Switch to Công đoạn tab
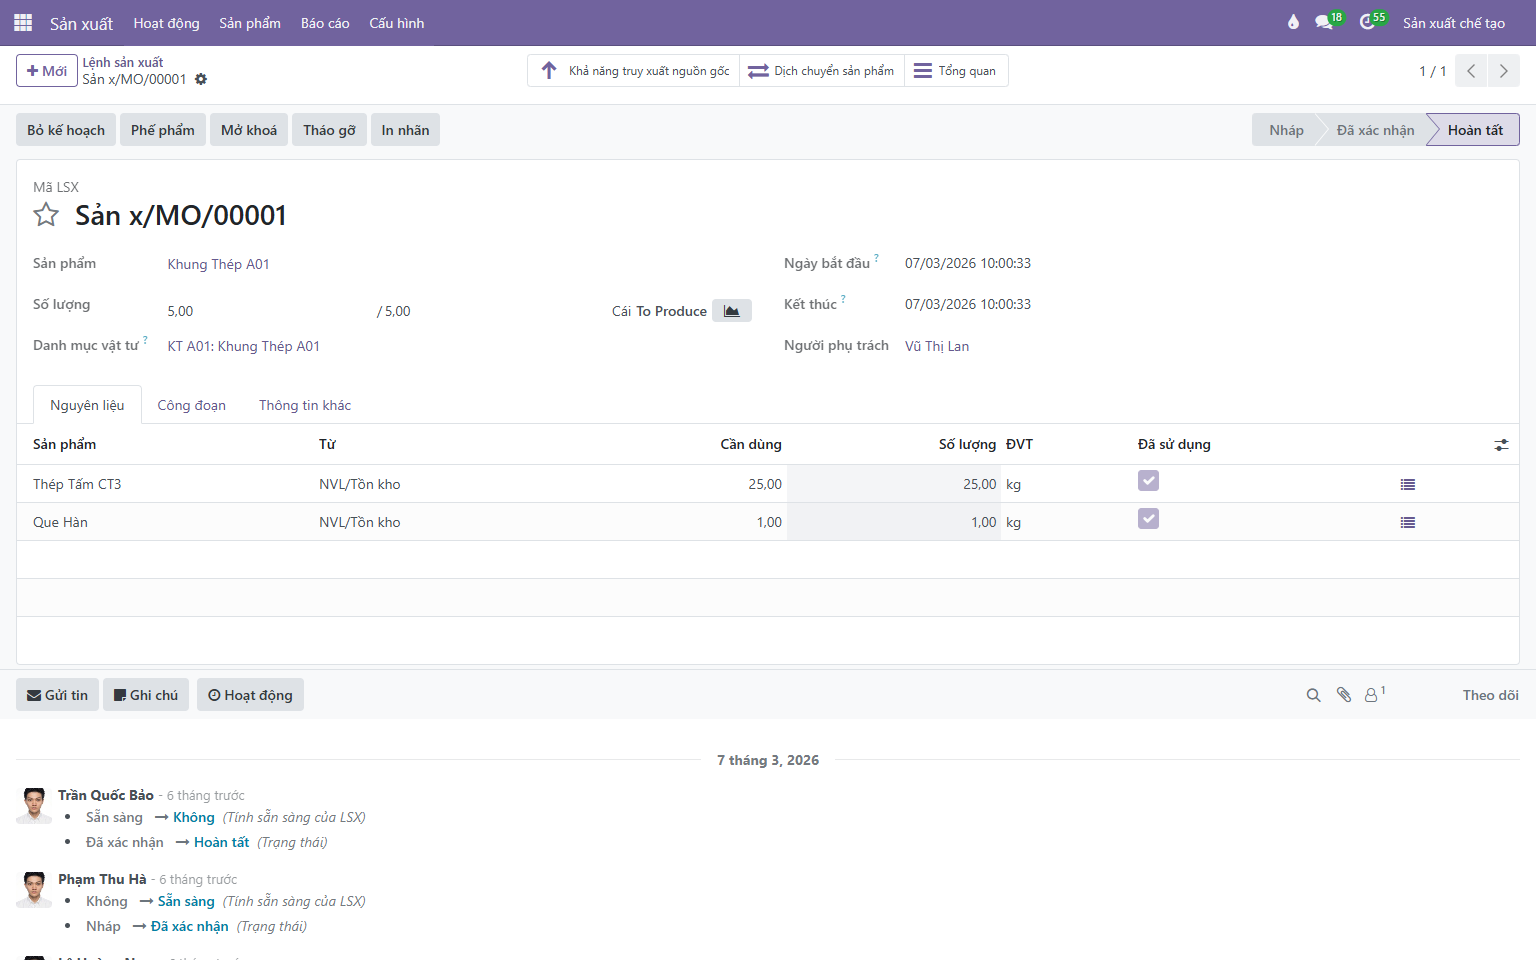The height and width of the screenshot is (960, 1536). (x=192, y=405)
